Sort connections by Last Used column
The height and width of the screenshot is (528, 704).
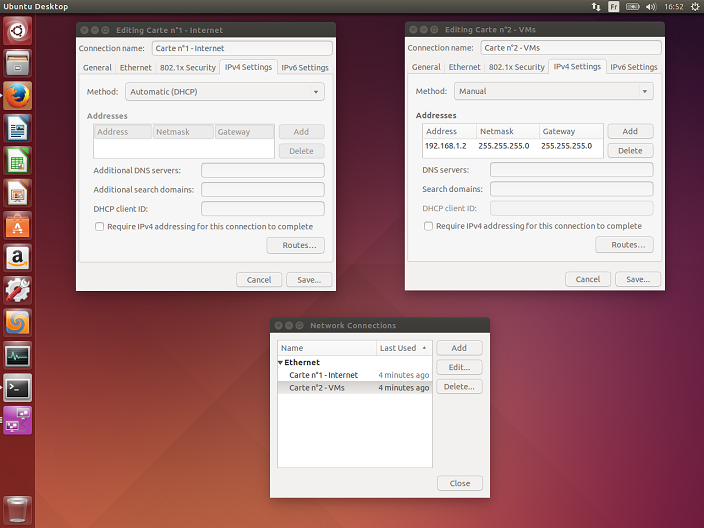(x=403, y=348)
